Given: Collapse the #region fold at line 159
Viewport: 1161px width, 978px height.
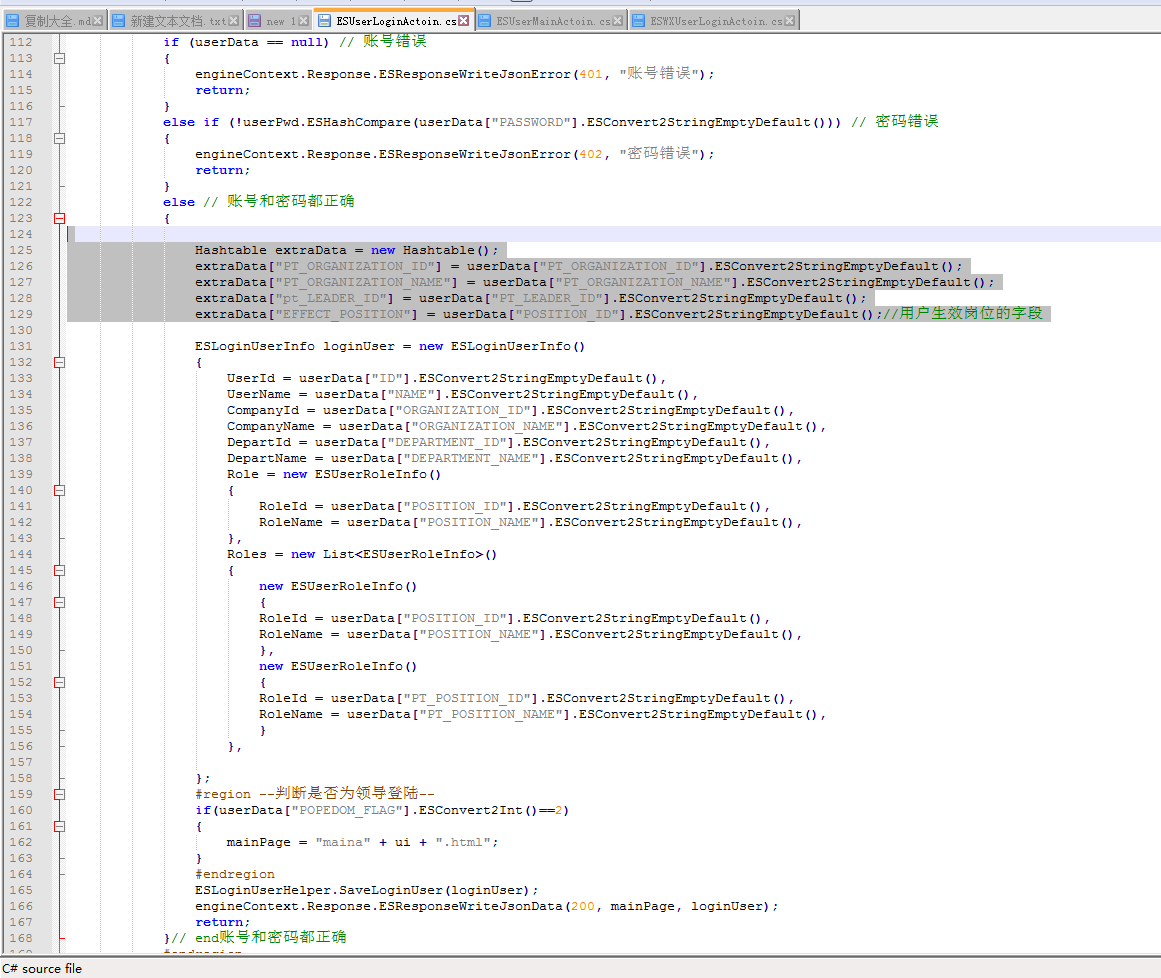Looking at the screenshot, I should pyautogui.click(x=60, y=794).
